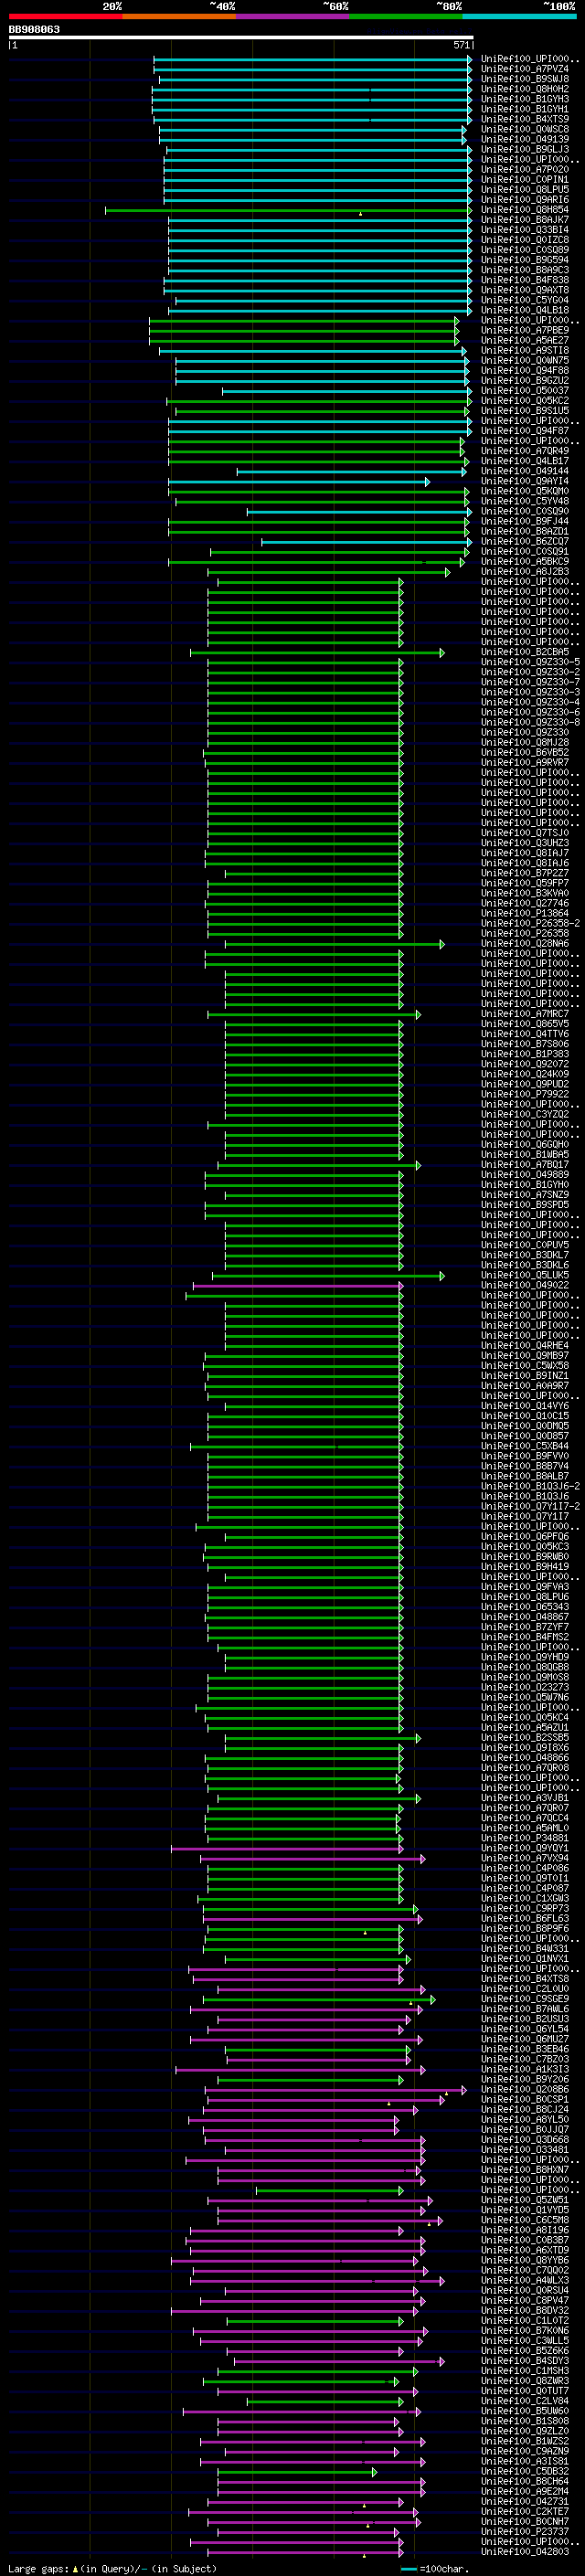Click label UniRef100_Q9Z330-5
Image resolution: width=585 pixels, height=2576 pixels.
(530, 662)
